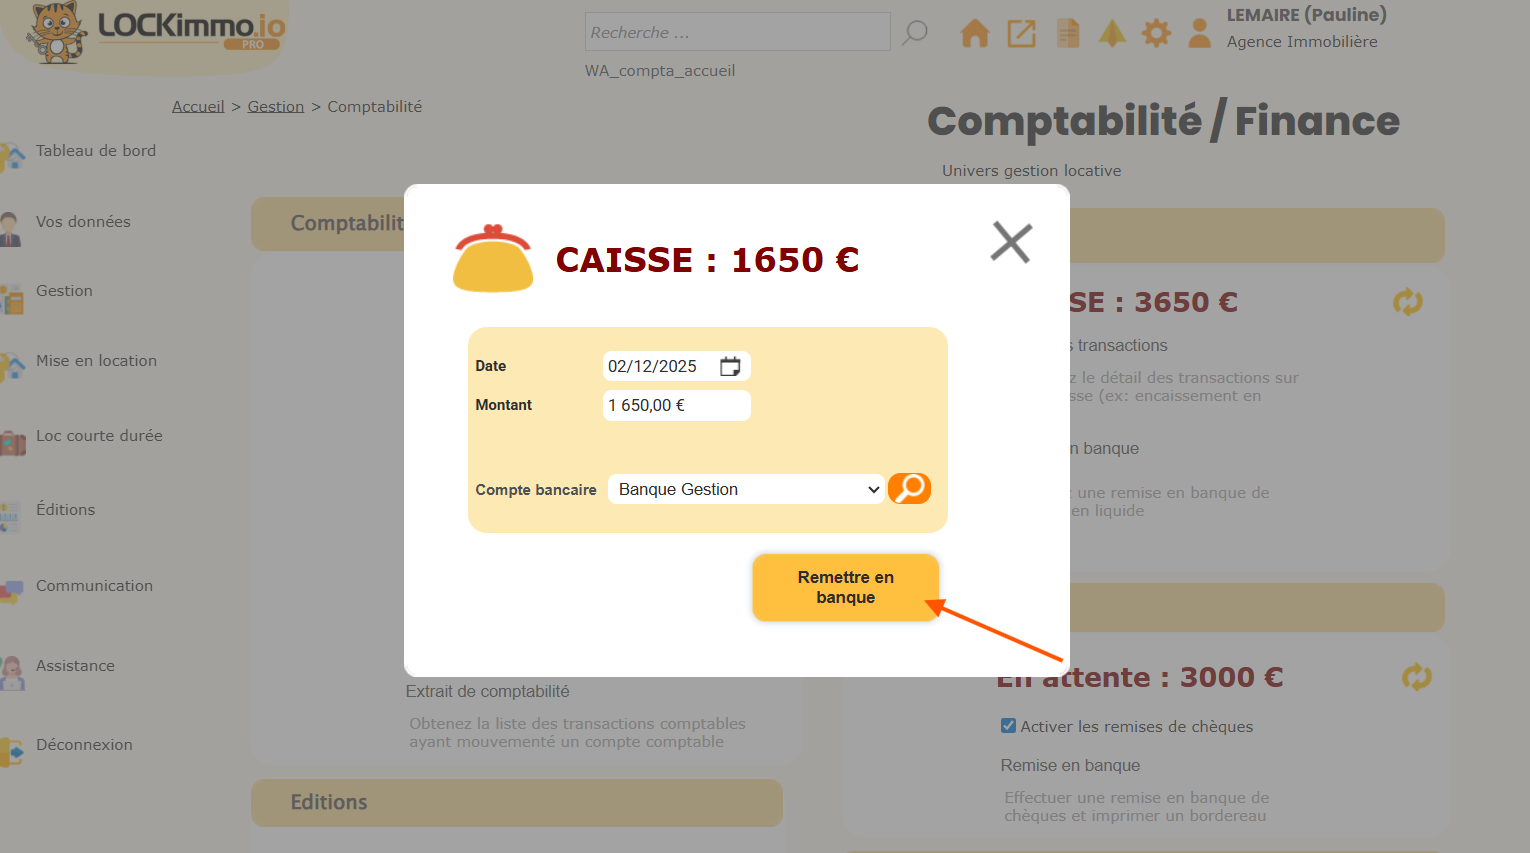The width and height of the screenshot is (1530, 853).
Task: Refresh the En attente amount
Action: pyautogui.click(x=1416, y=677)
